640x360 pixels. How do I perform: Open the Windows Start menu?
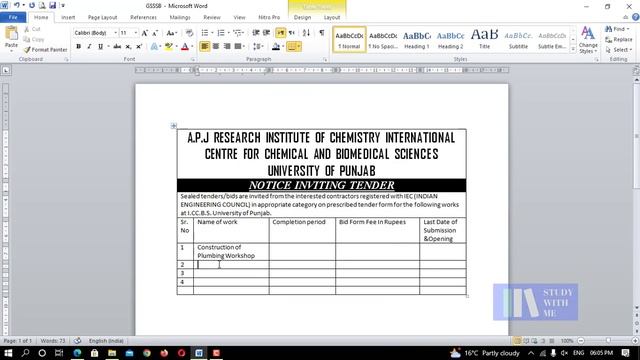[x=8, y=353]
